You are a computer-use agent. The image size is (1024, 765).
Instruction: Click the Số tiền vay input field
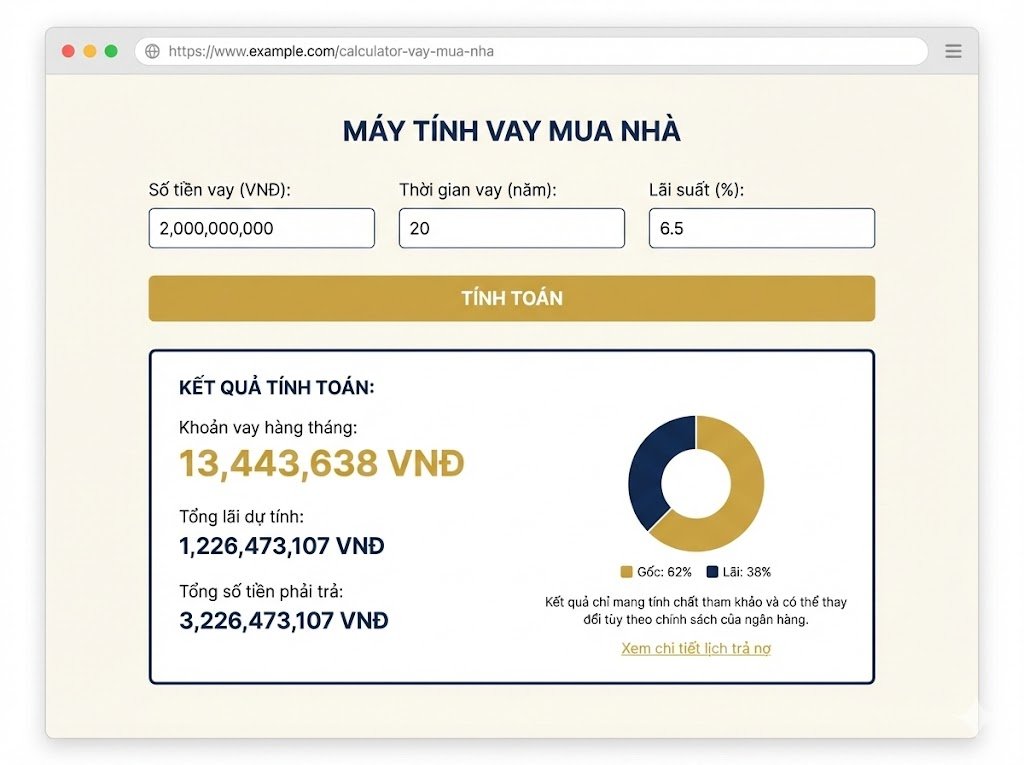[x=261, y=228]
